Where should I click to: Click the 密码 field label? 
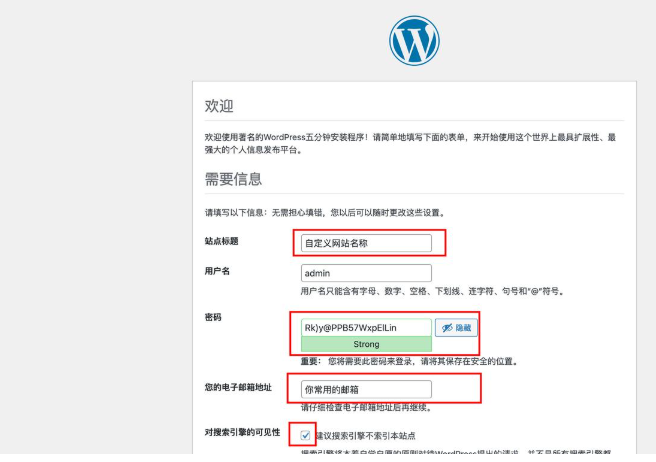213,317
